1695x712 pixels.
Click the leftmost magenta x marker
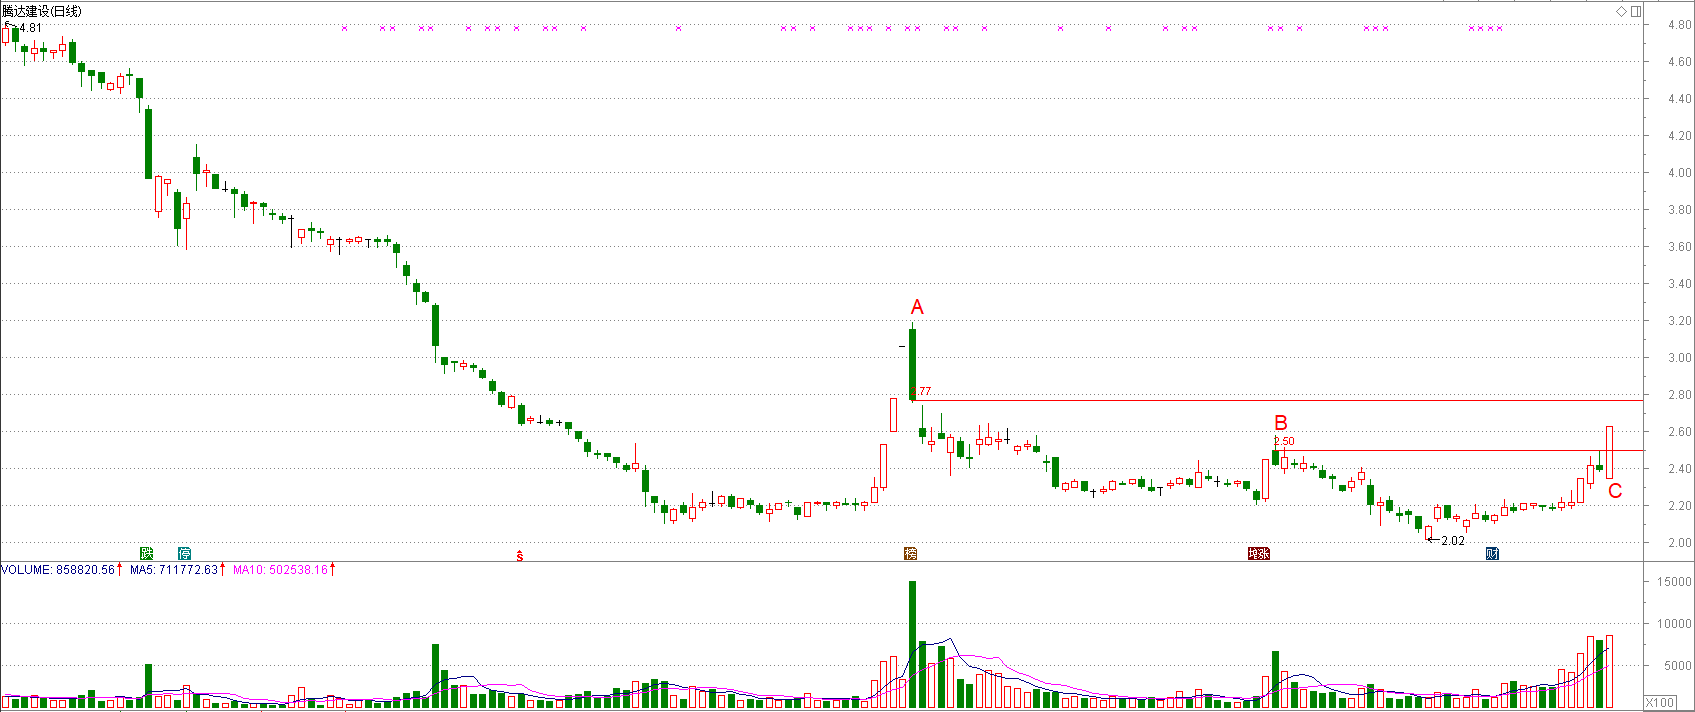pyautogui.click(x=345, y=28)
